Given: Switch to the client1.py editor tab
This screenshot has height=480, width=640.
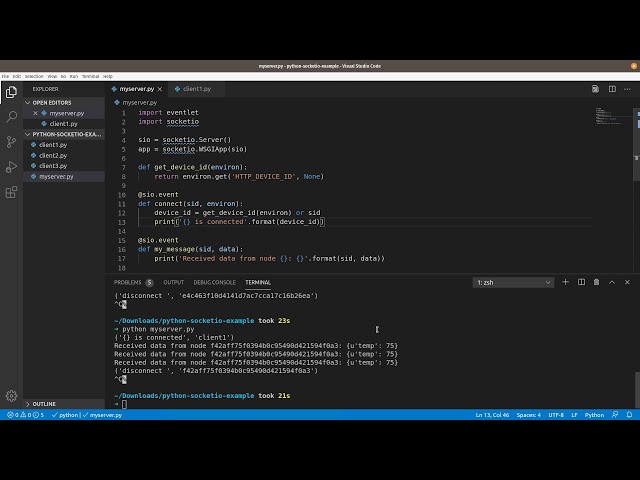Looking at the screenshot, I should [197, 89].
